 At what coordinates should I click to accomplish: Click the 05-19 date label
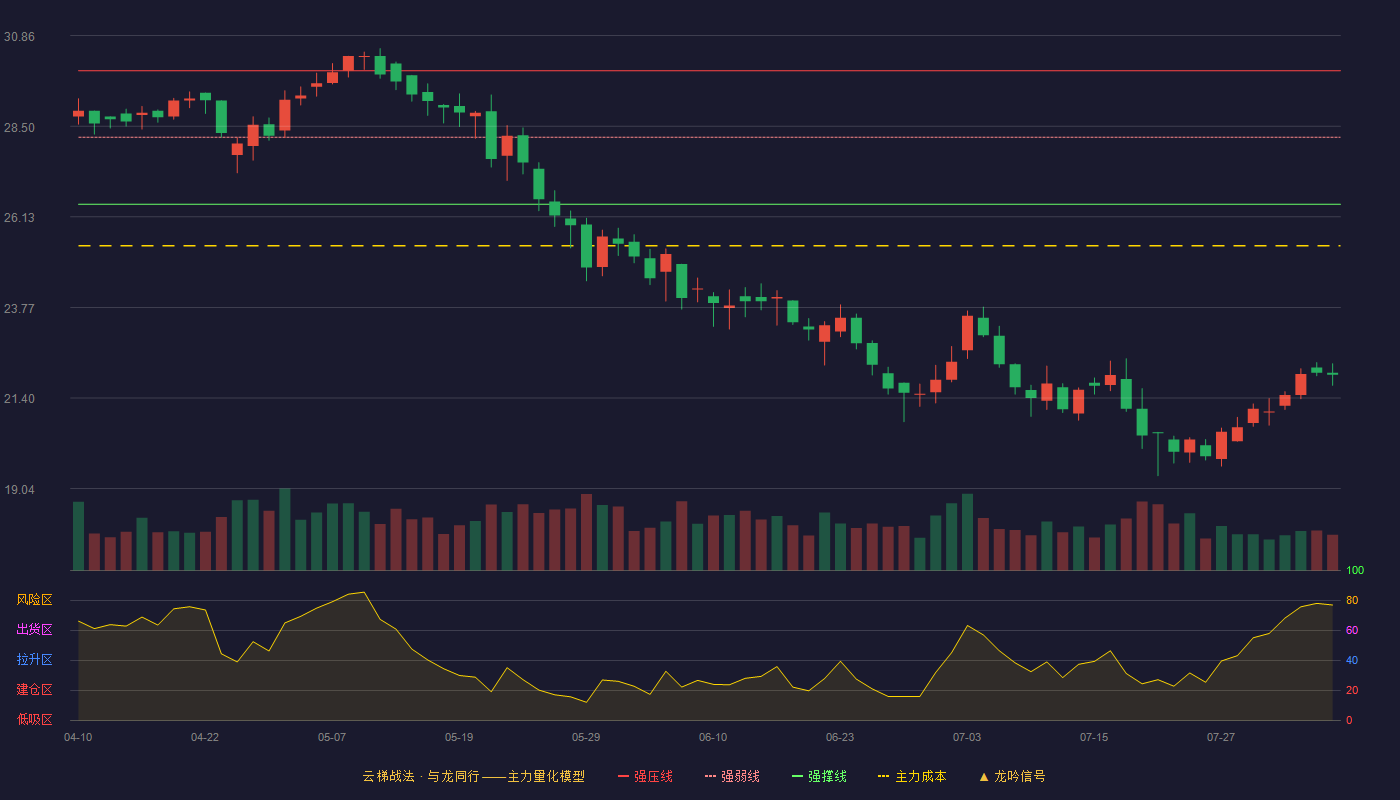point(459,737)
